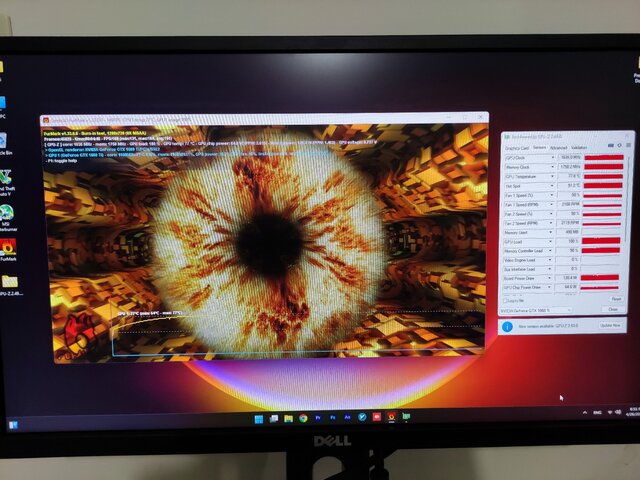Image resolution: width=640 pixels, height=480 pixels.
Task: Switch to the Advanced tab in GPU-Z
Action: pyautogui.click(x=558, y=147)
